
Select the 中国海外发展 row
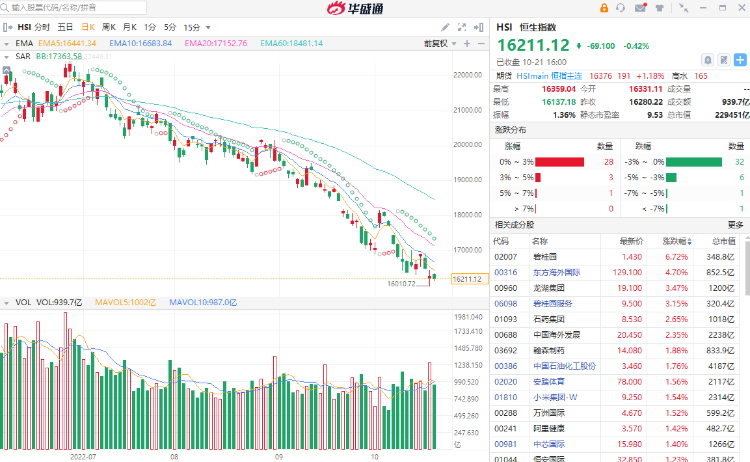tap(616, 335)
